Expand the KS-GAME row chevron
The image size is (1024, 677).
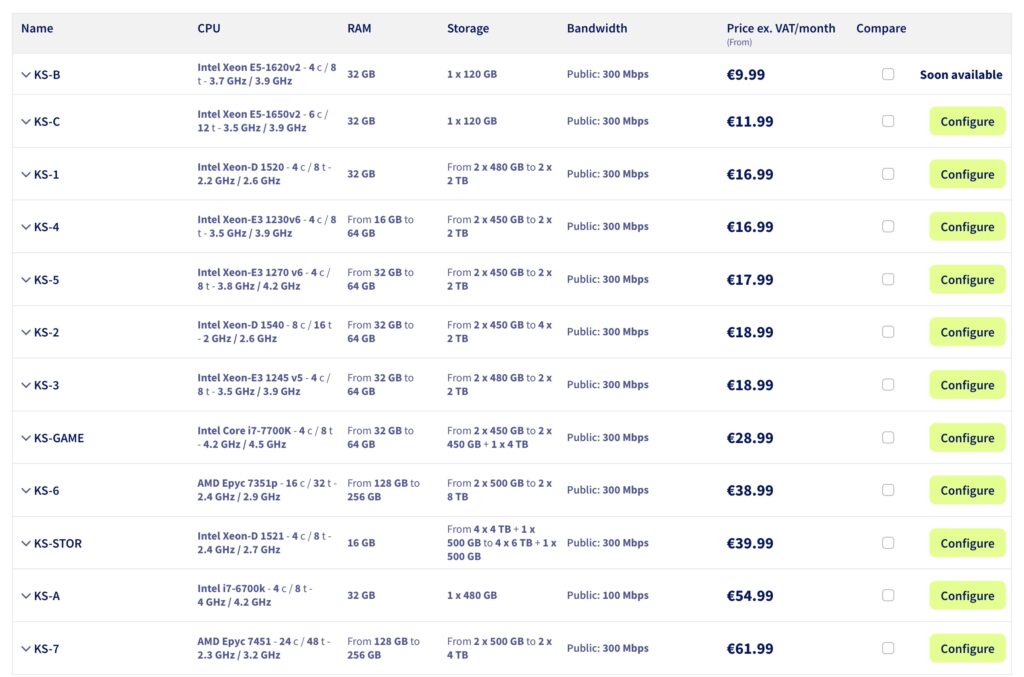[26, 438]
